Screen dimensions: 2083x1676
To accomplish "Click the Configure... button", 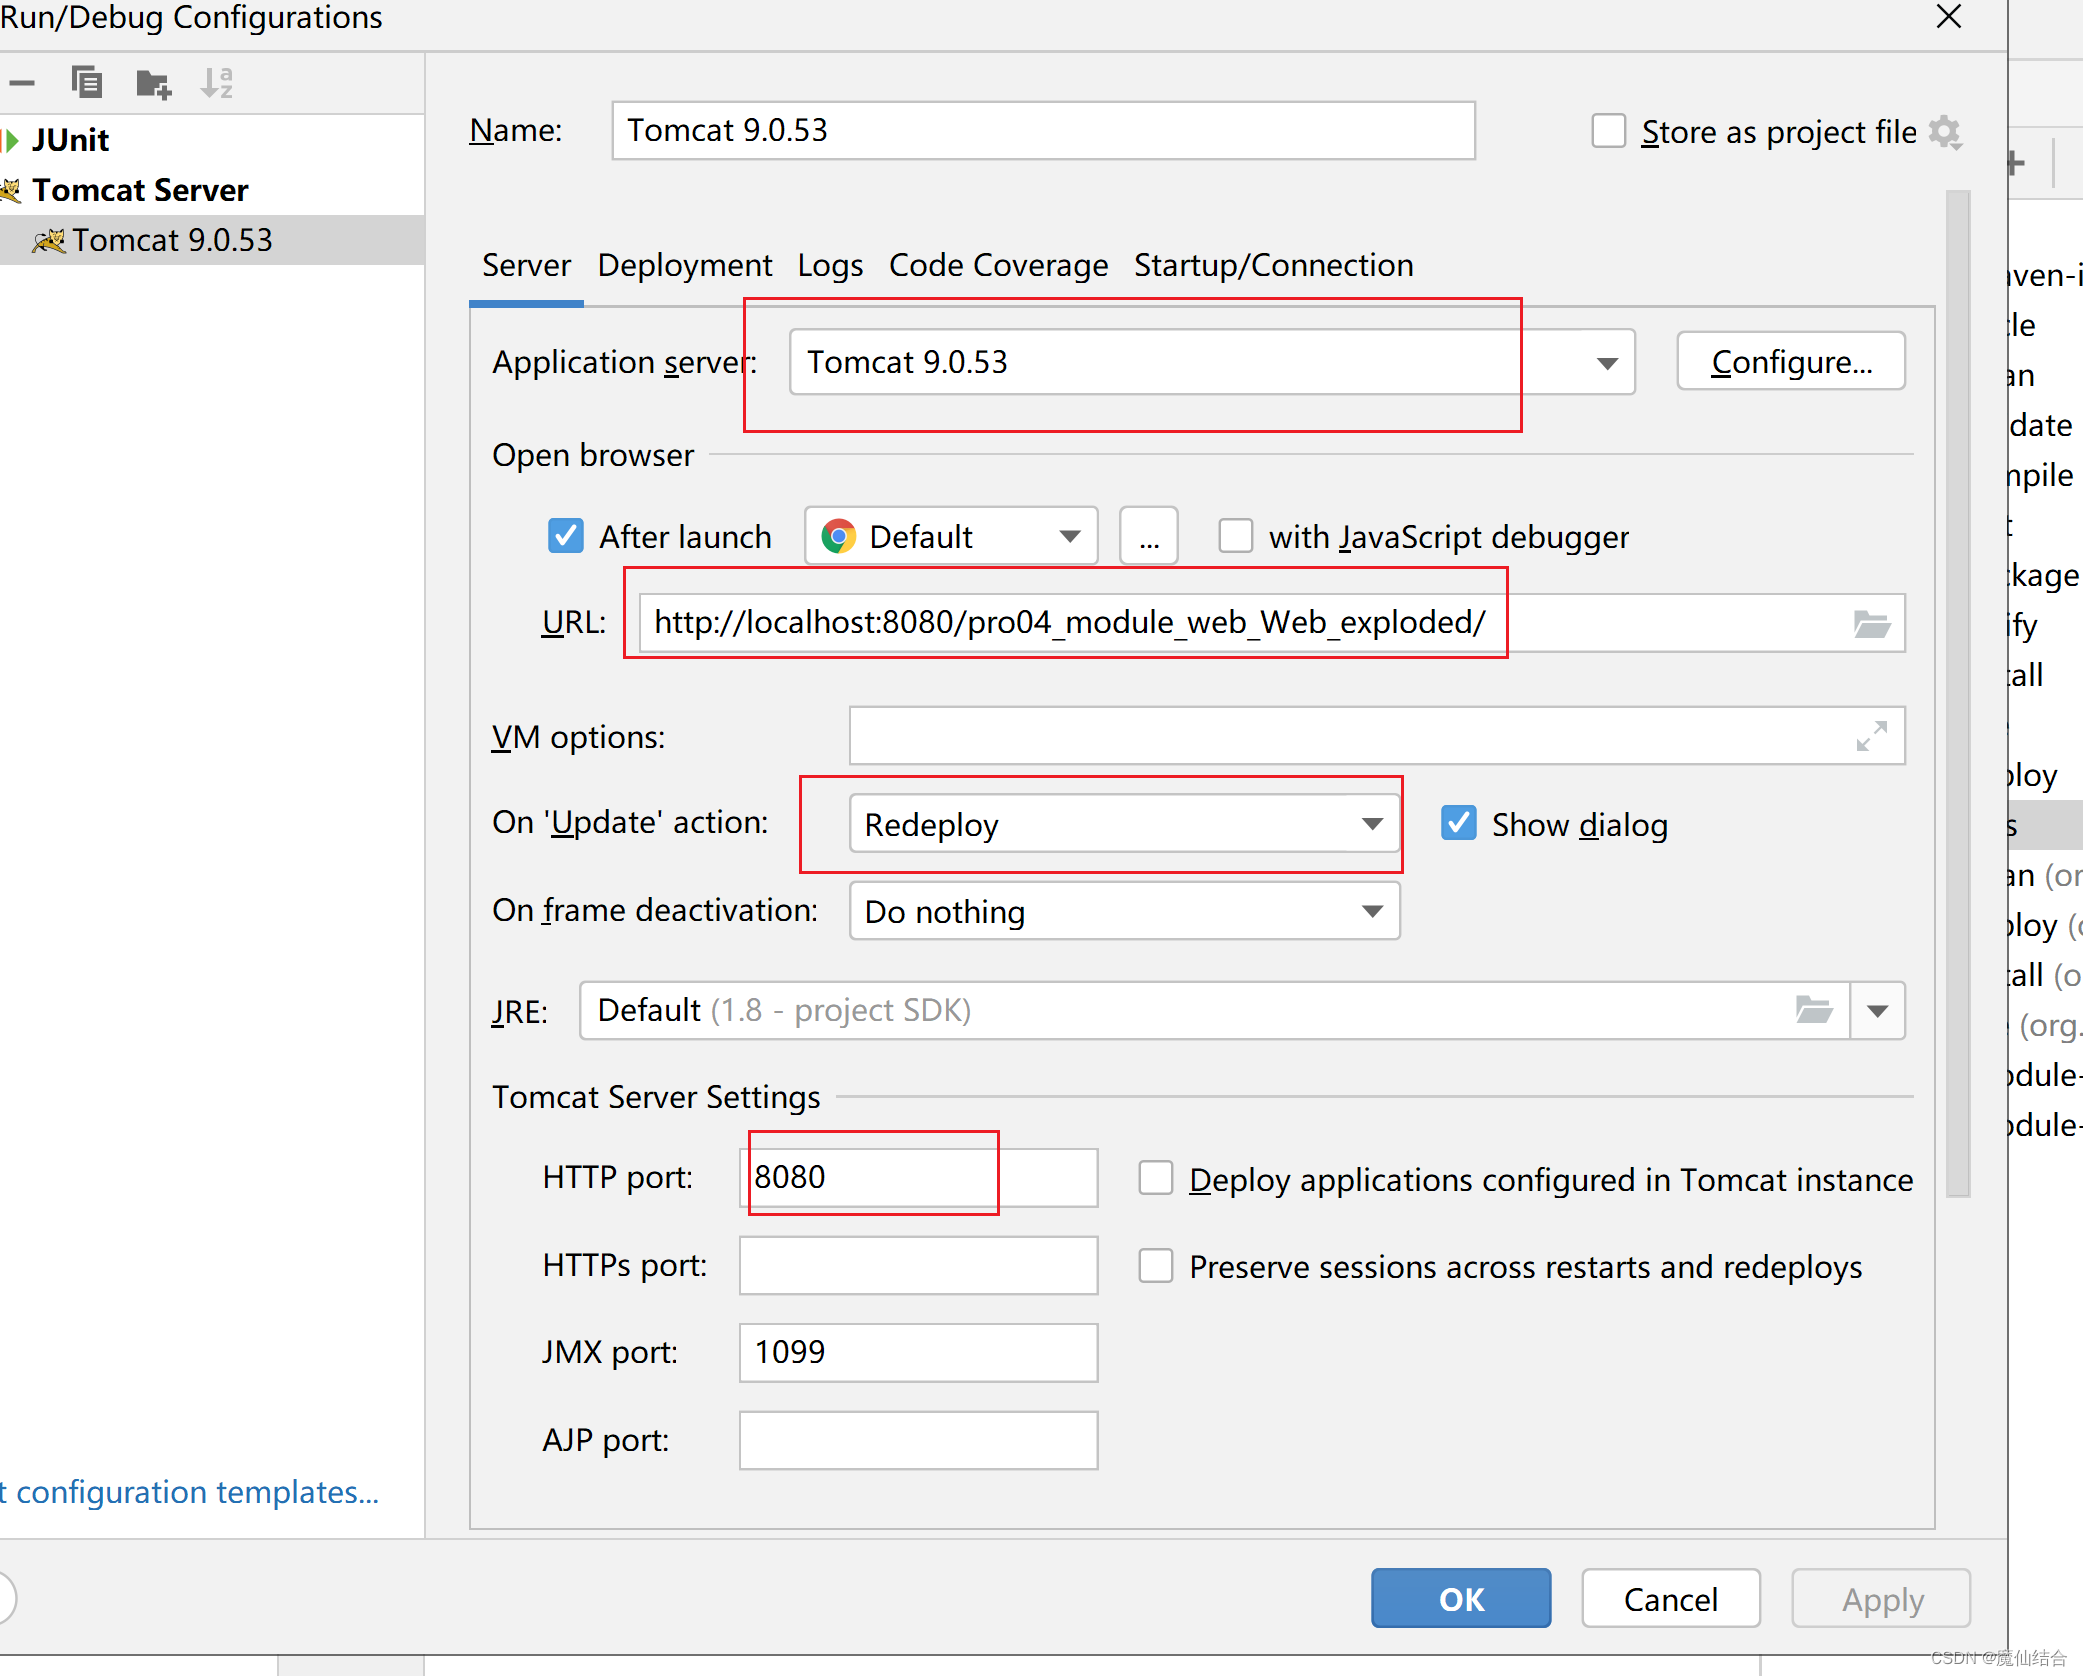I will 1791,361.
